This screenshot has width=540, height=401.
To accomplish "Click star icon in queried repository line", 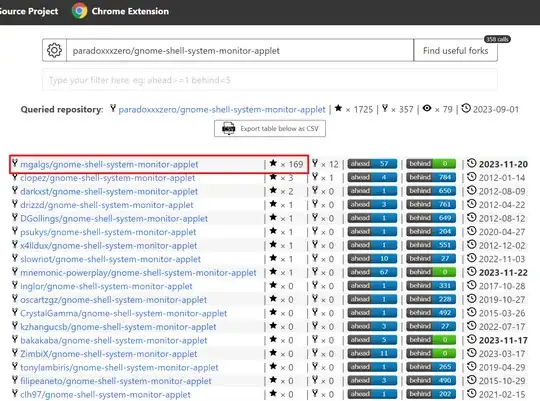I will click(x=338, y=108).
